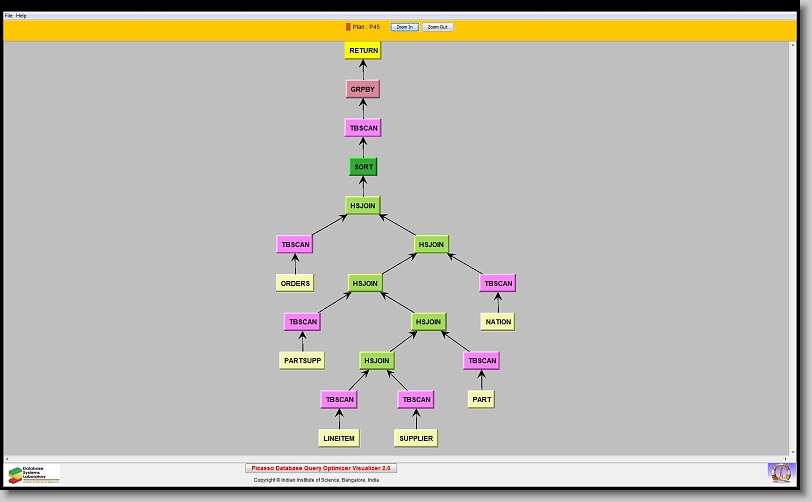
Task: Select the GRPBY operator node
Action: pos(363,89)
